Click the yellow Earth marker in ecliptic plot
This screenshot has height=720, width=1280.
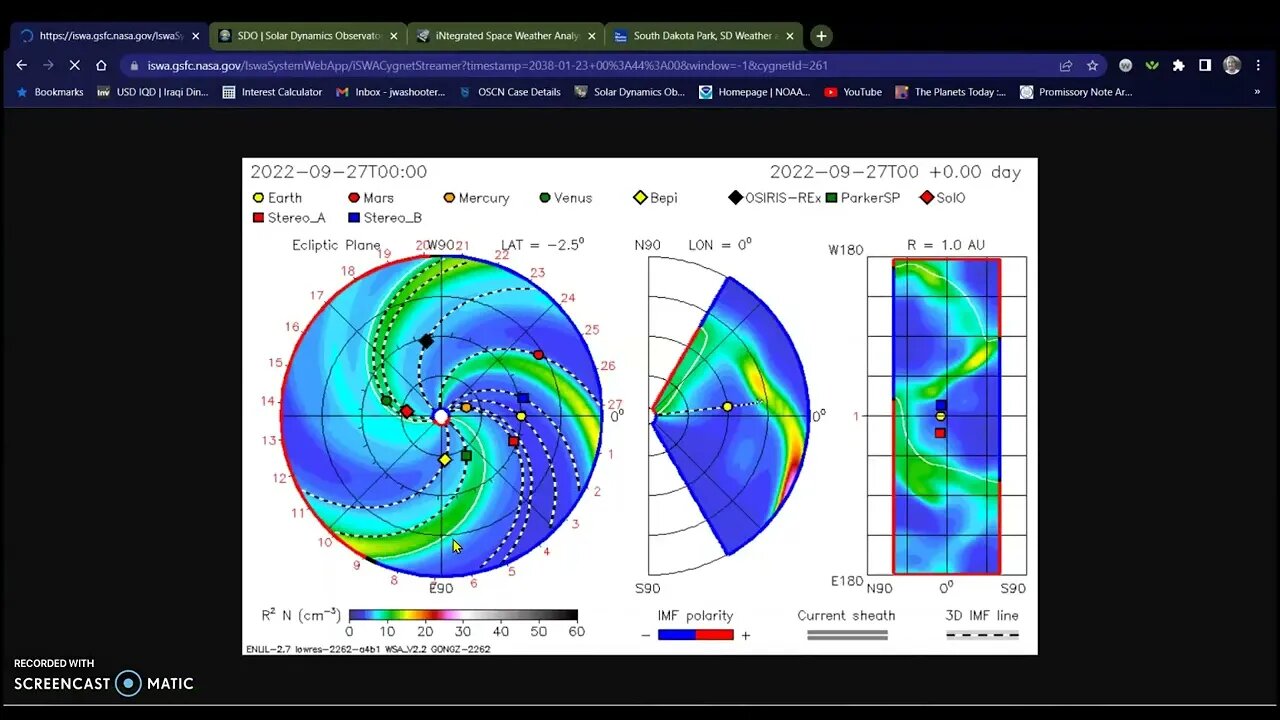pyautogui.click(x=521, y=416)
